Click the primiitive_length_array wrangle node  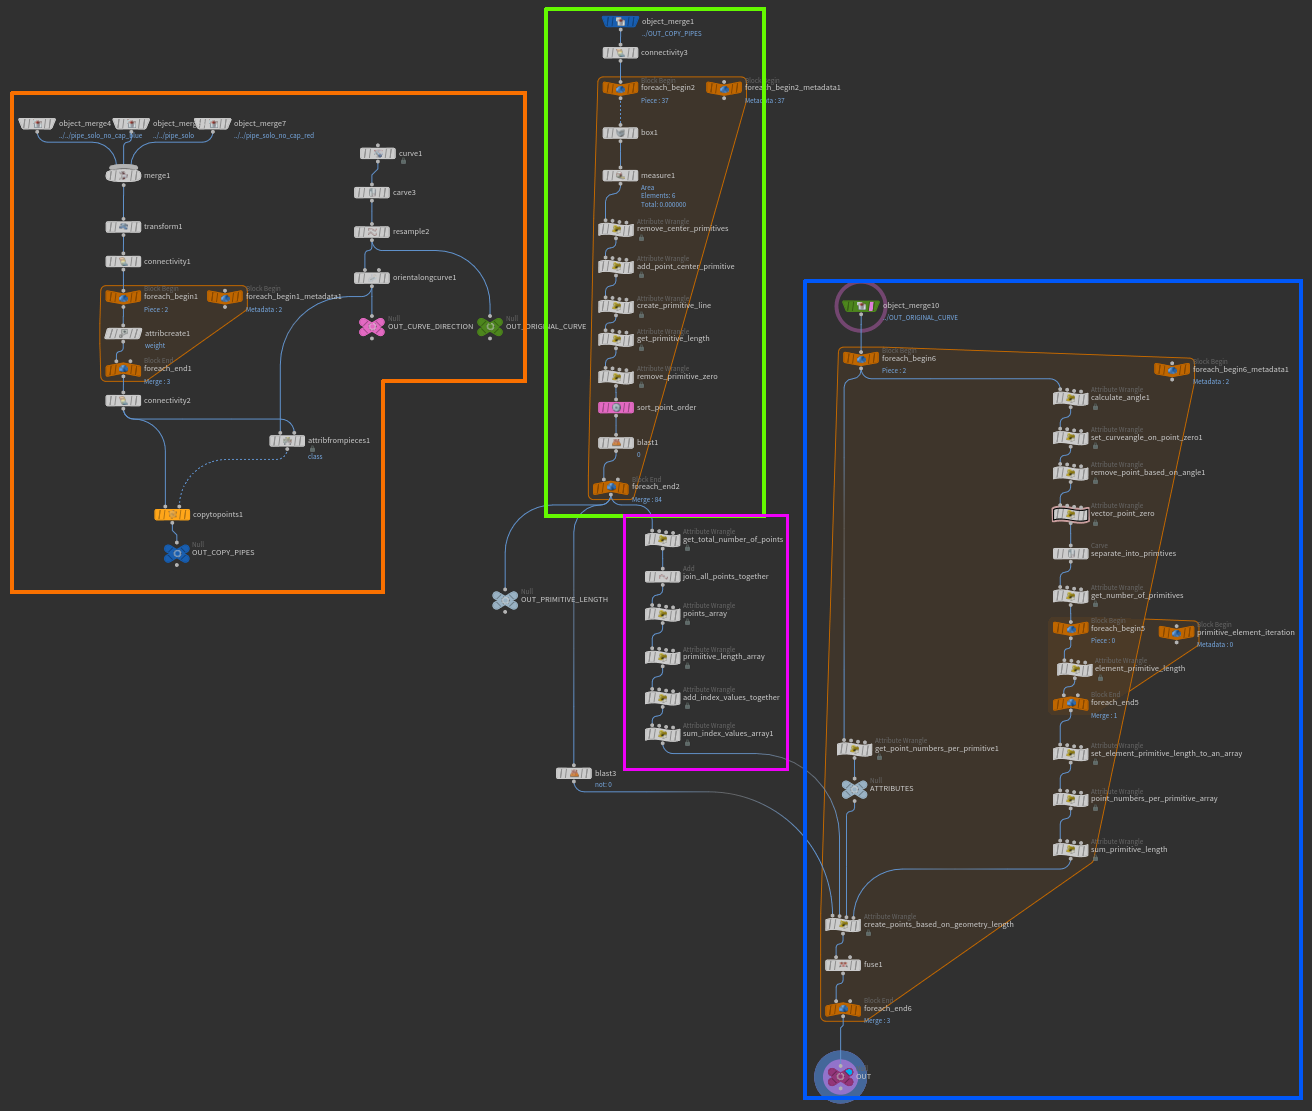(662, 657)
